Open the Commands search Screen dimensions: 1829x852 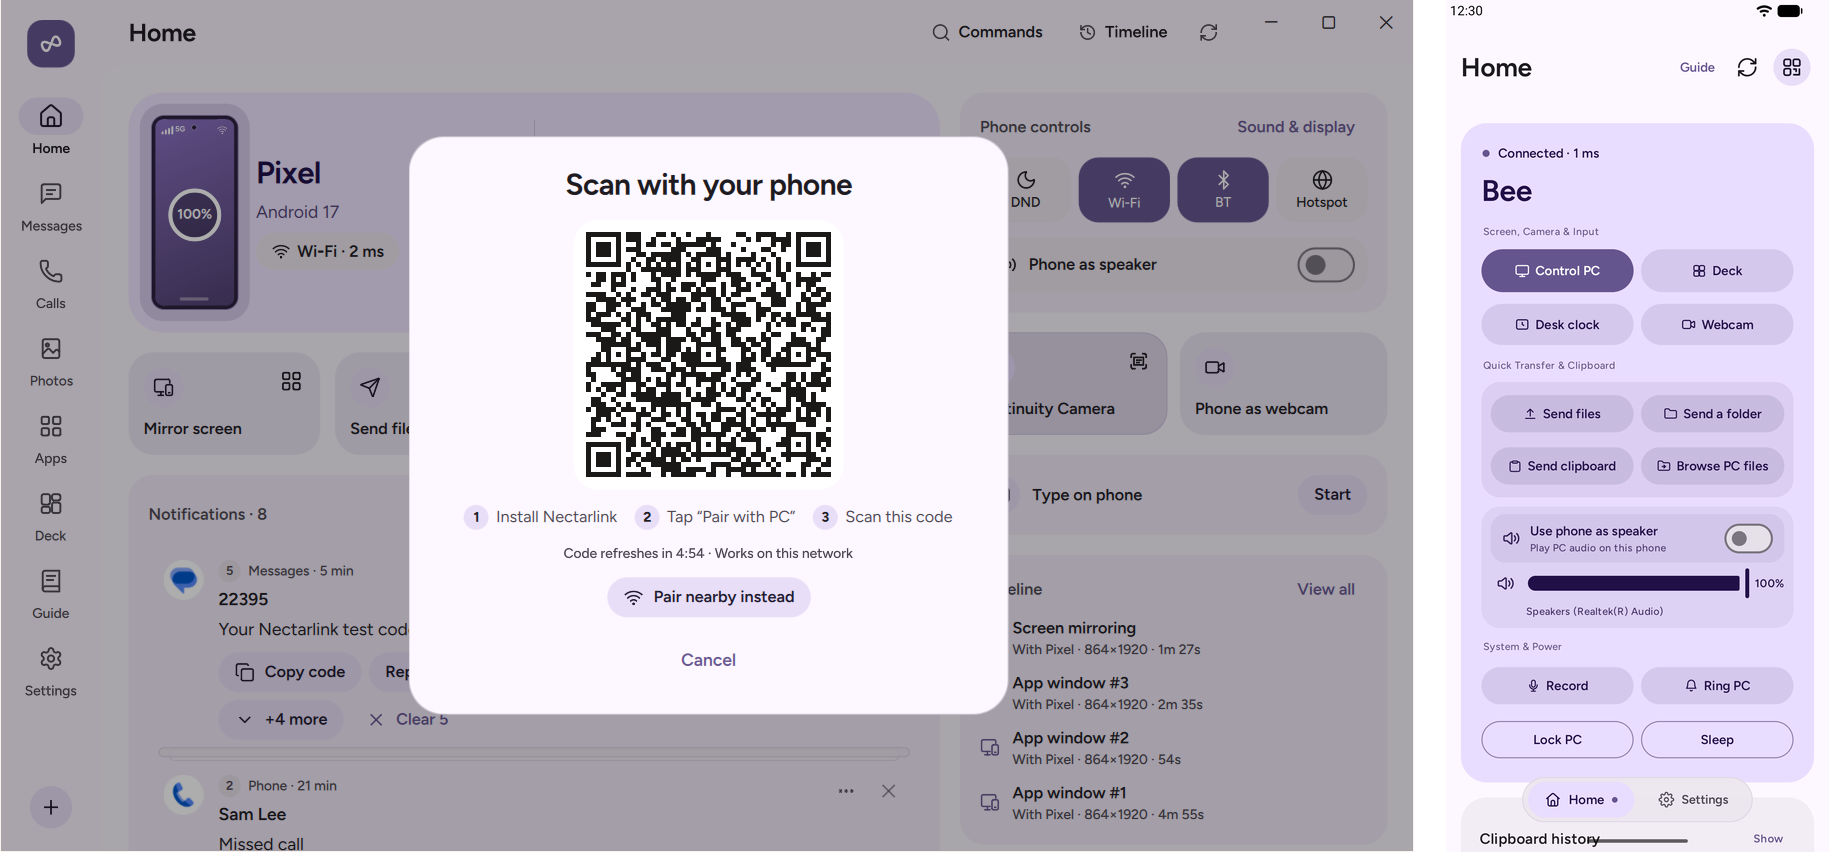(x=987, y=32)
